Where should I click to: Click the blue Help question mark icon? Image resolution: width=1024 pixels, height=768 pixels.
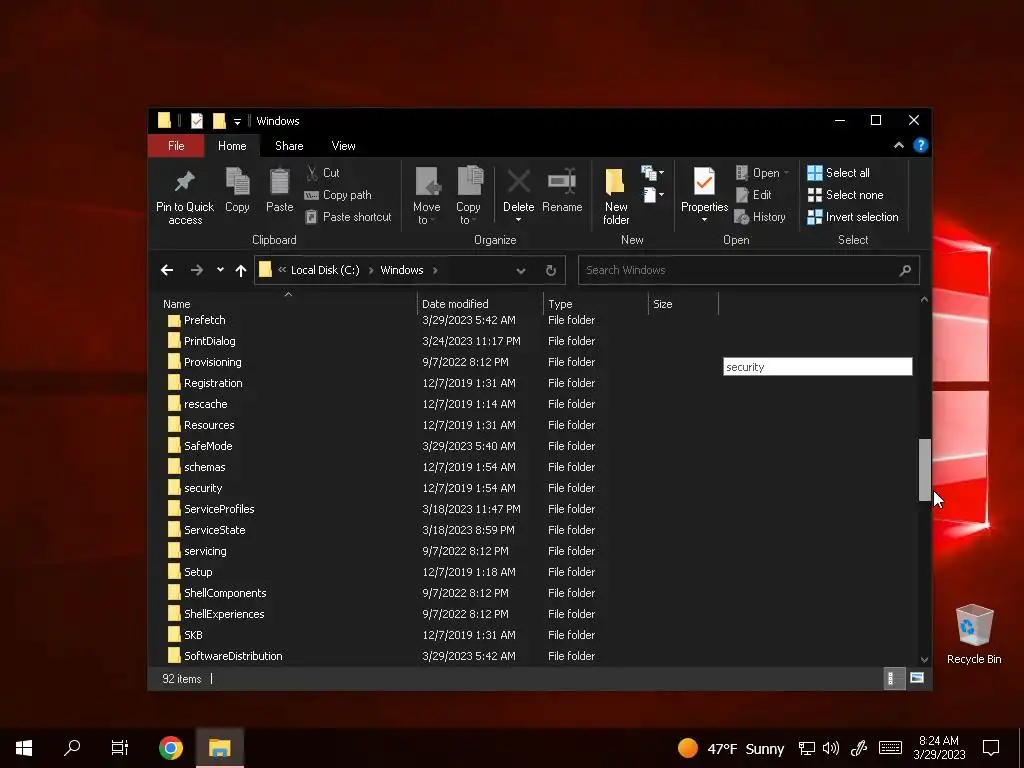[920, 146]
